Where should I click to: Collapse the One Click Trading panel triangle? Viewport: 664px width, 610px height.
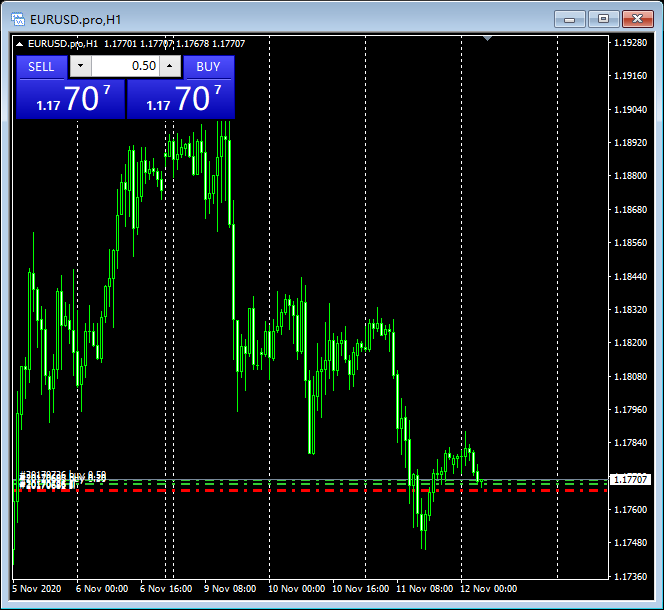pyautogui.click(x=19, y=44)
